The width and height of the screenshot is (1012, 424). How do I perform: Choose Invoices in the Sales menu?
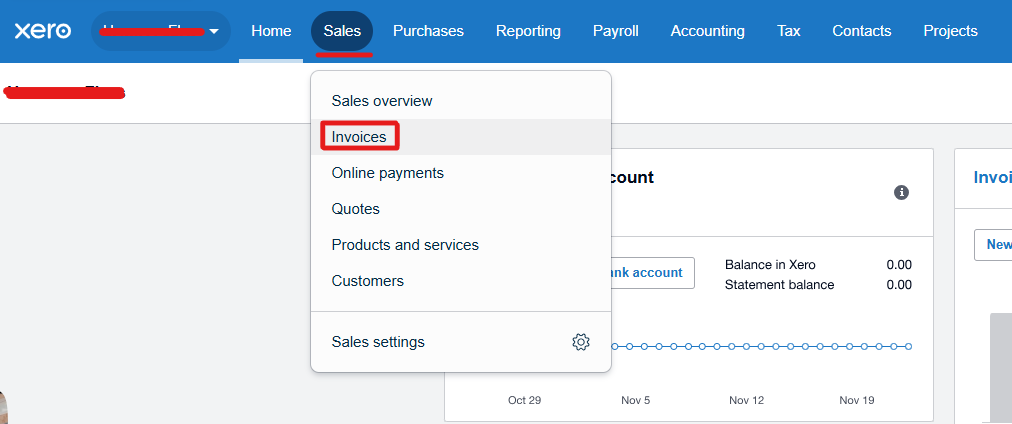(461, 137)
